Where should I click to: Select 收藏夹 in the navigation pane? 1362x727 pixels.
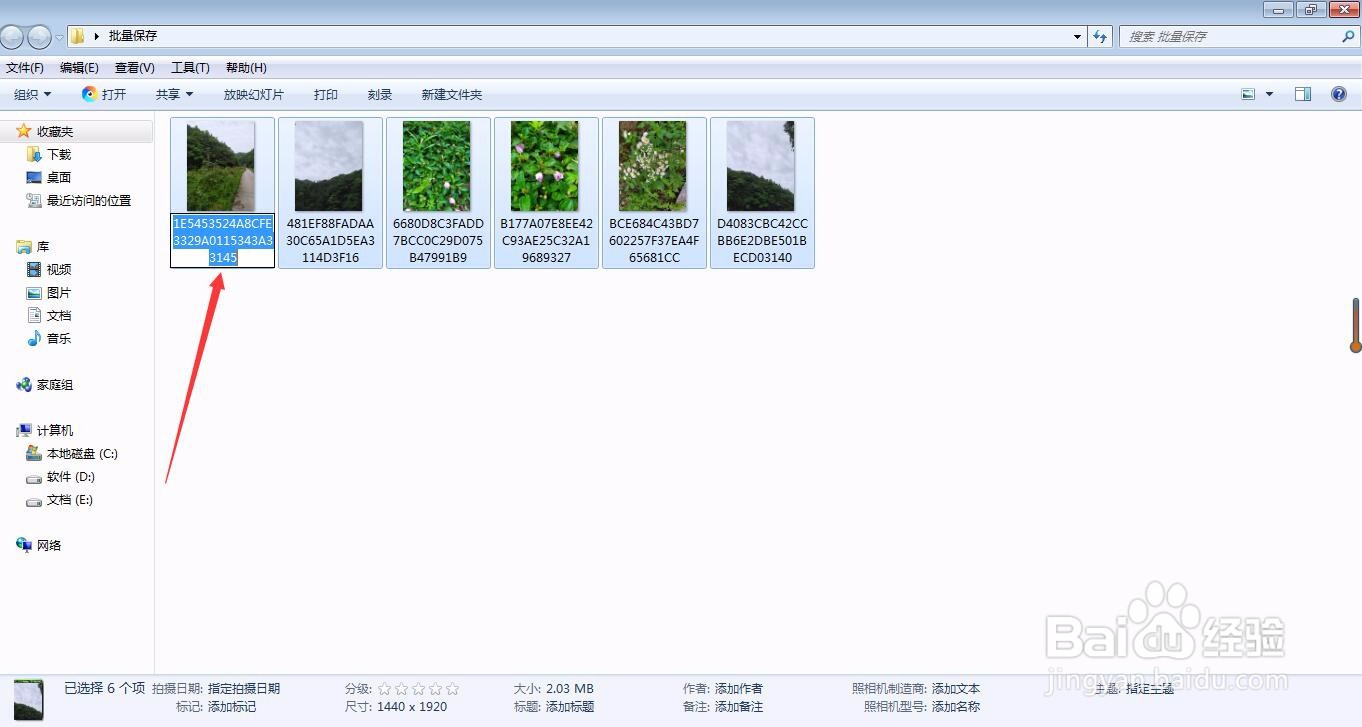(x=55, y=131)
